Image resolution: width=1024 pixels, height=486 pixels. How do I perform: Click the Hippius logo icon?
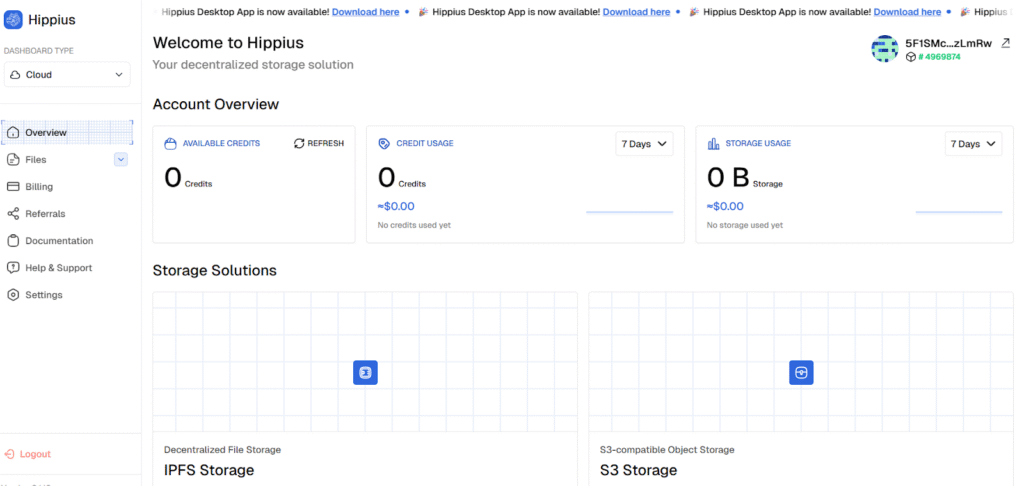coord(14,20)
